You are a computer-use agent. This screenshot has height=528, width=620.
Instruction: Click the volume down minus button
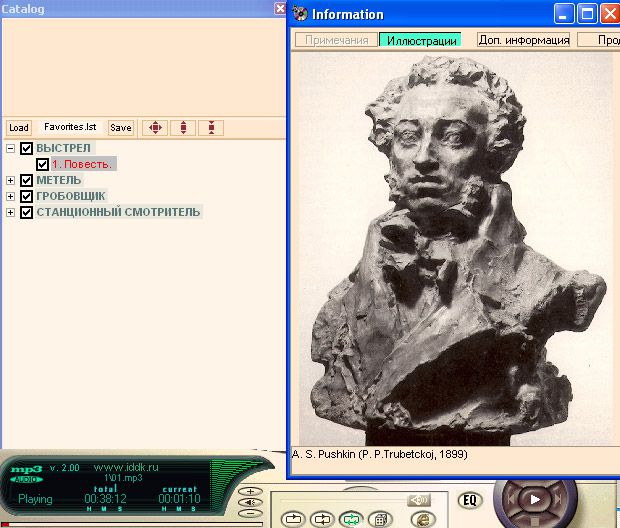pos(251,515)
